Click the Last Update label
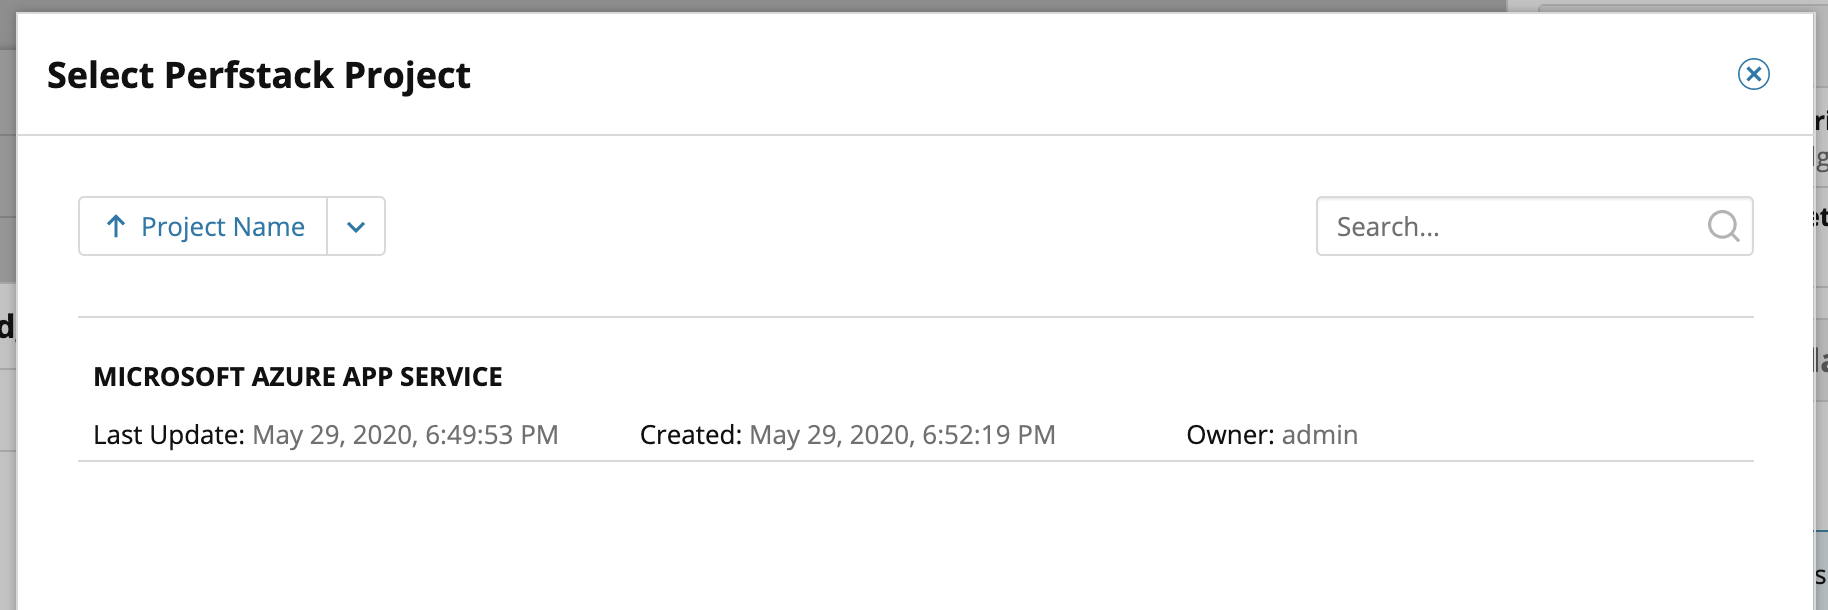Viewport: 1828px width, 610px height. point(168,435)
